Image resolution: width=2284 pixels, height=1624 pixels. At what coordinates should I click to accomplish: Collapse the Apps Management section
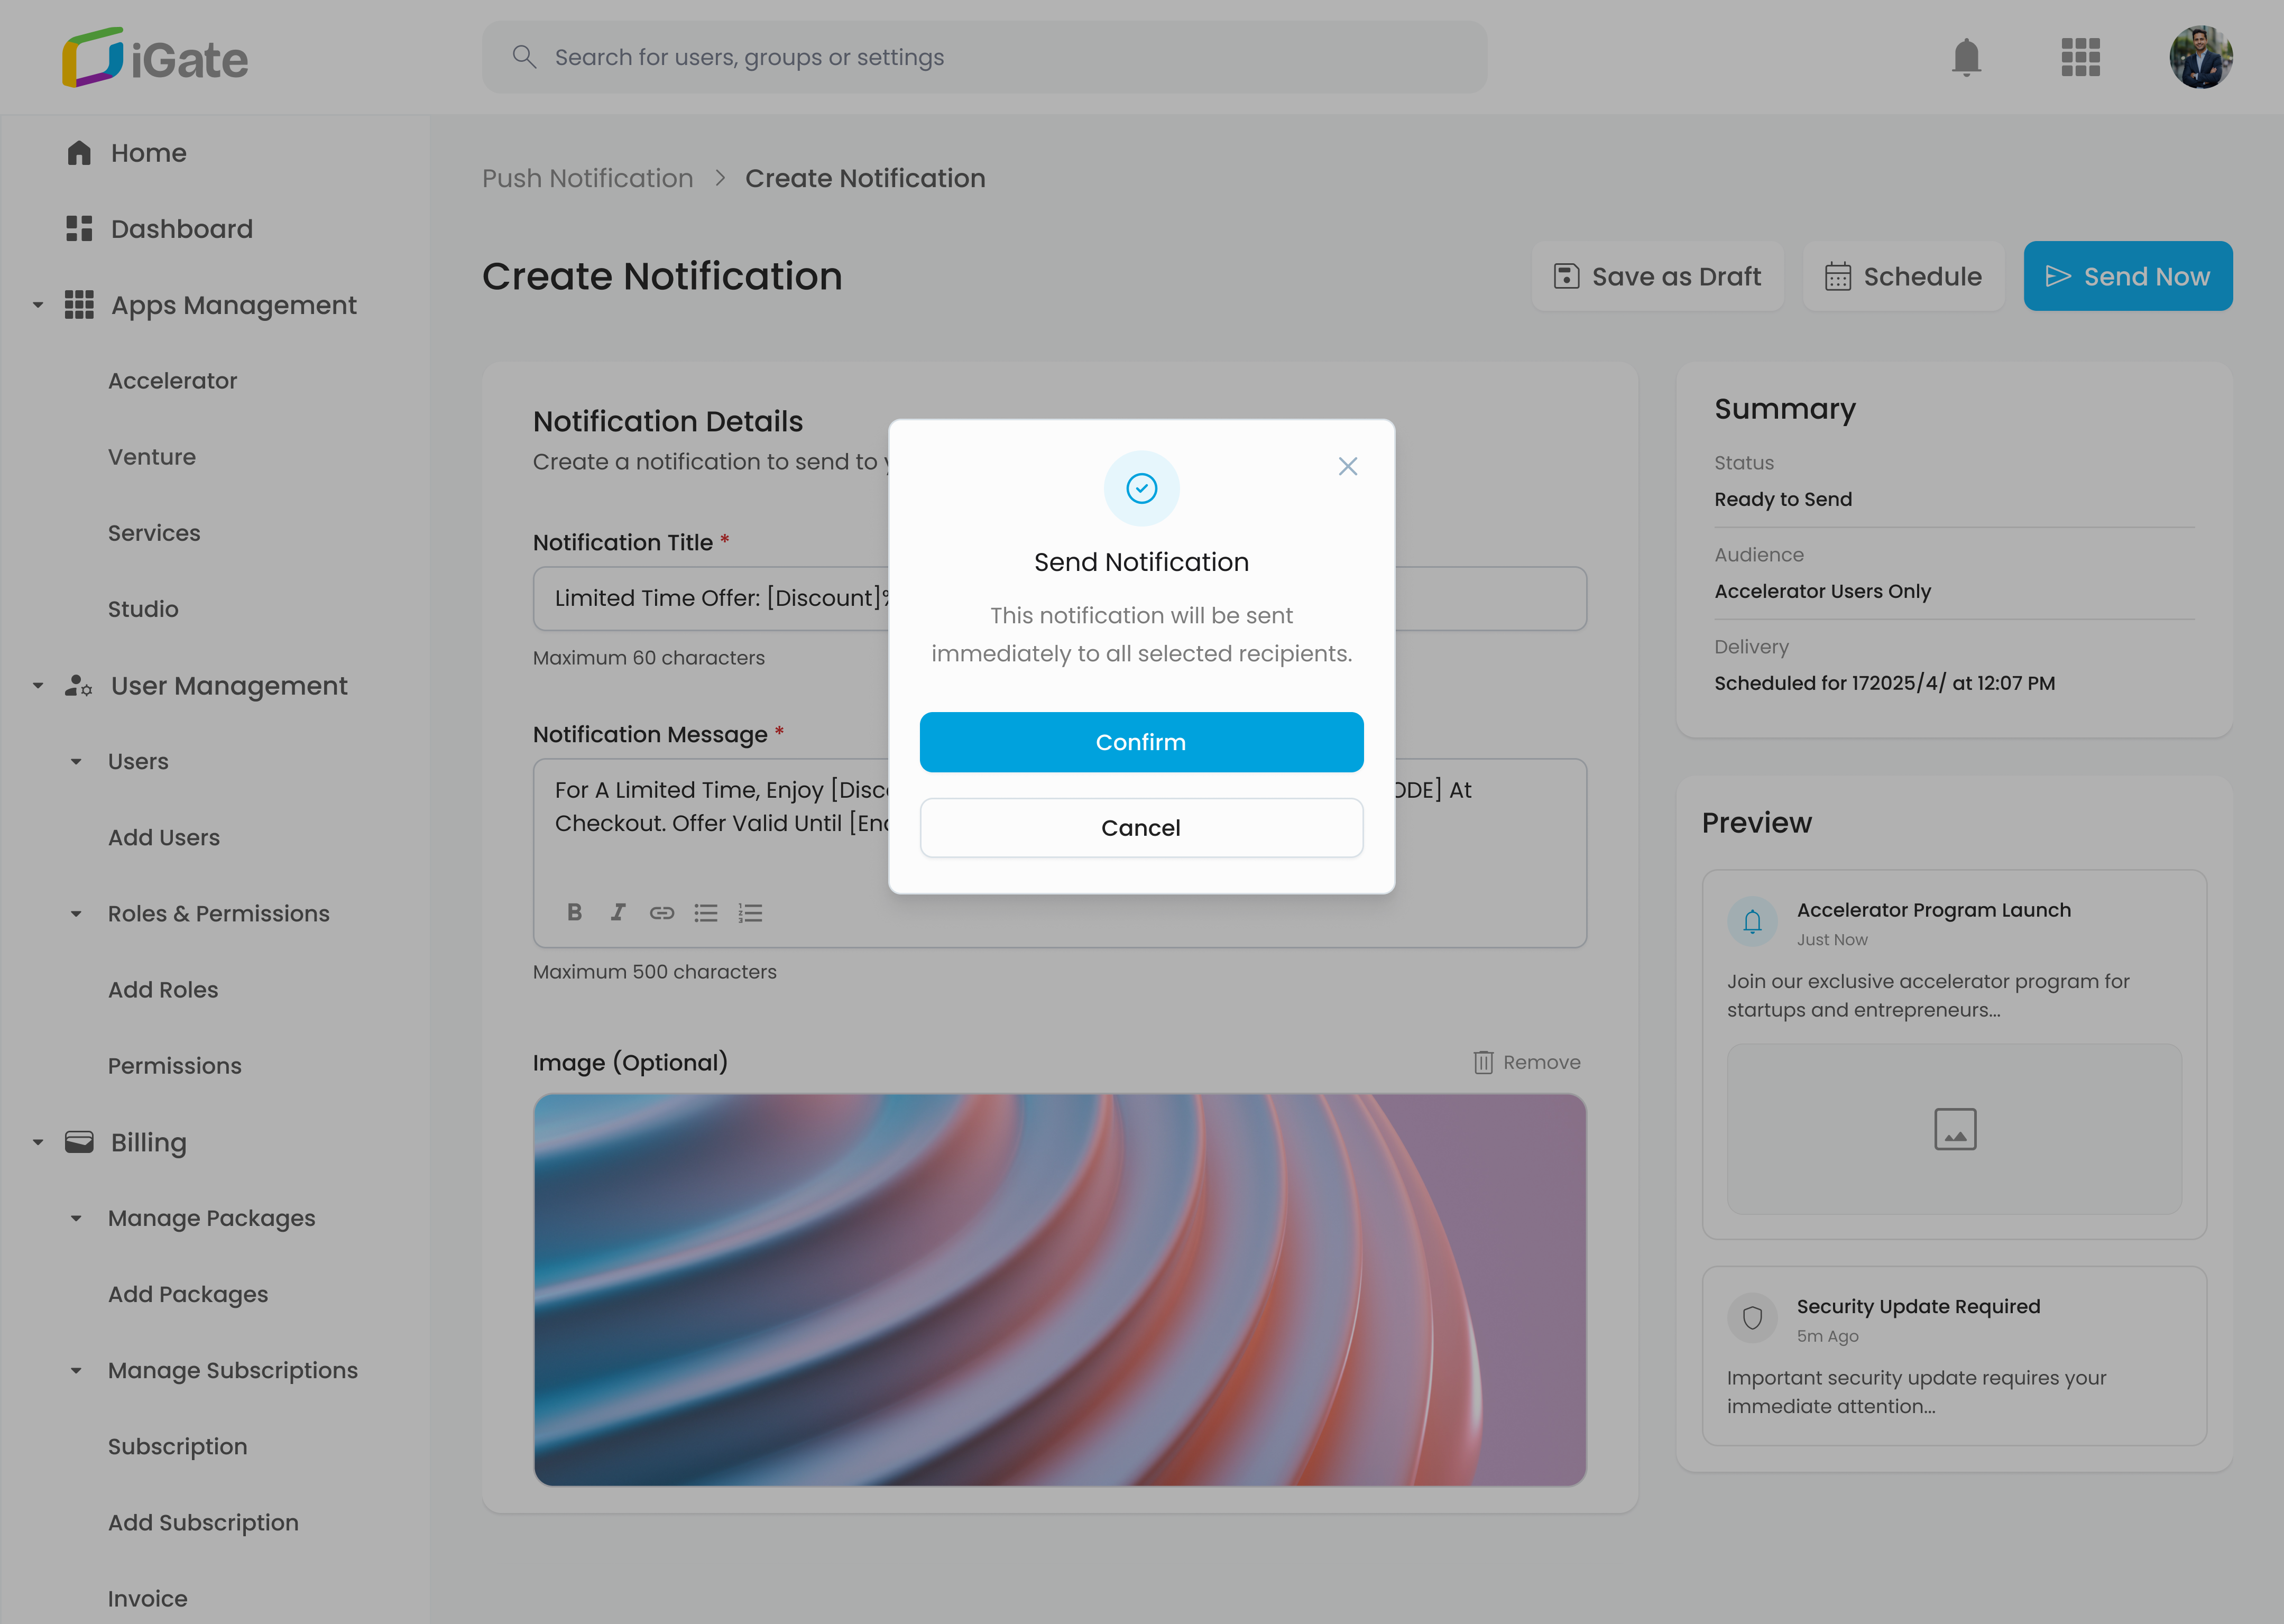pos(38,304)
